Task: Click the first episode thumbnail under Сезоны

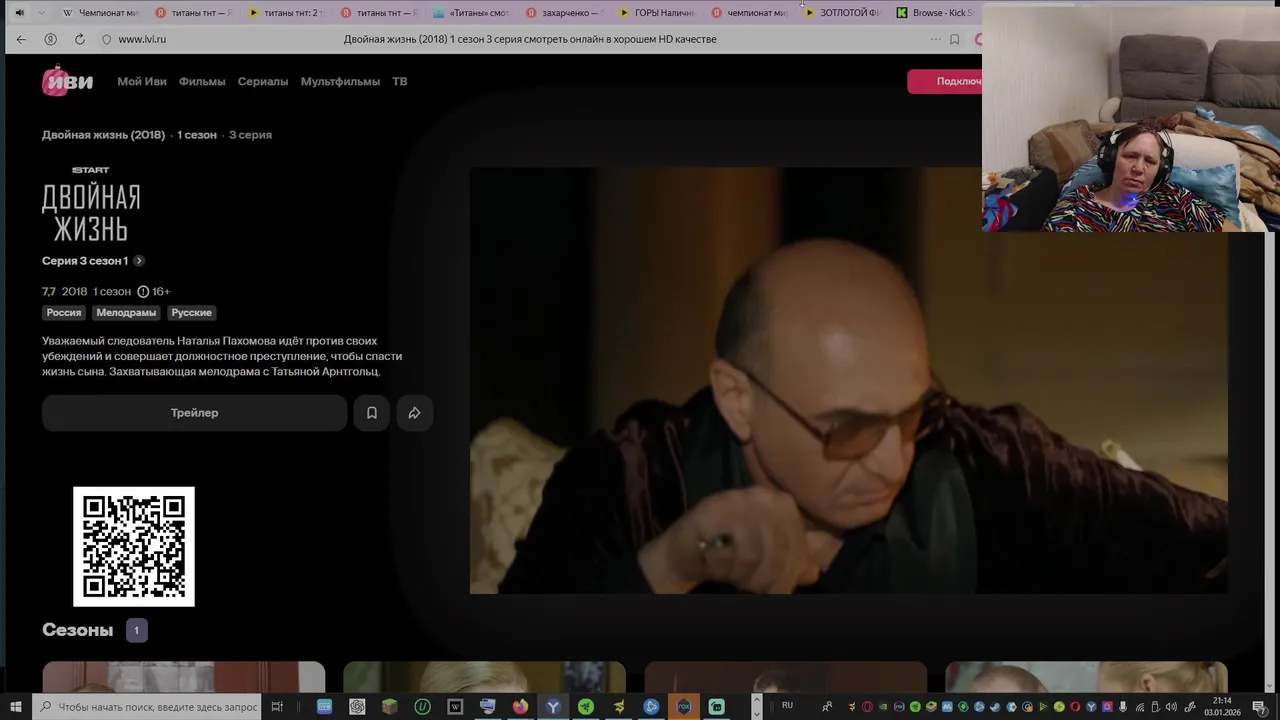Action: tap(184, 679)
